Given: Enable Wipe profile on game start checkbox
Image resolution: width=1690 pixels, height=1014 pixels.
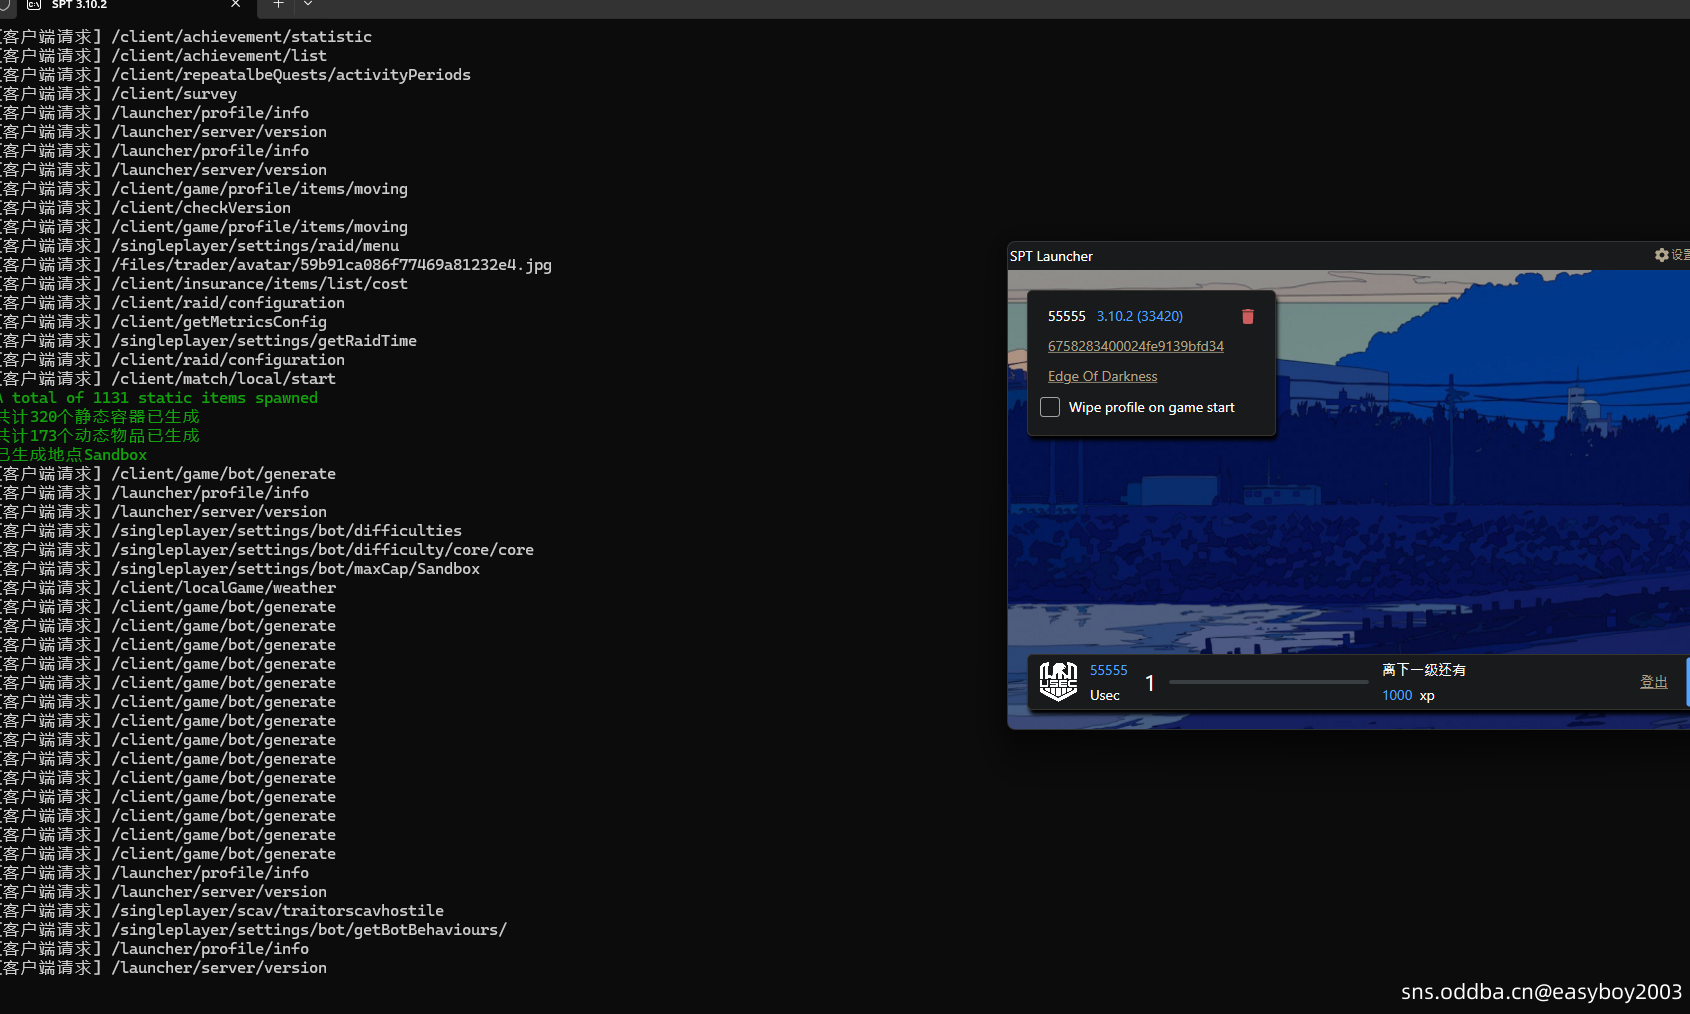Looking at the screenshot, I should click(1050, 407).
